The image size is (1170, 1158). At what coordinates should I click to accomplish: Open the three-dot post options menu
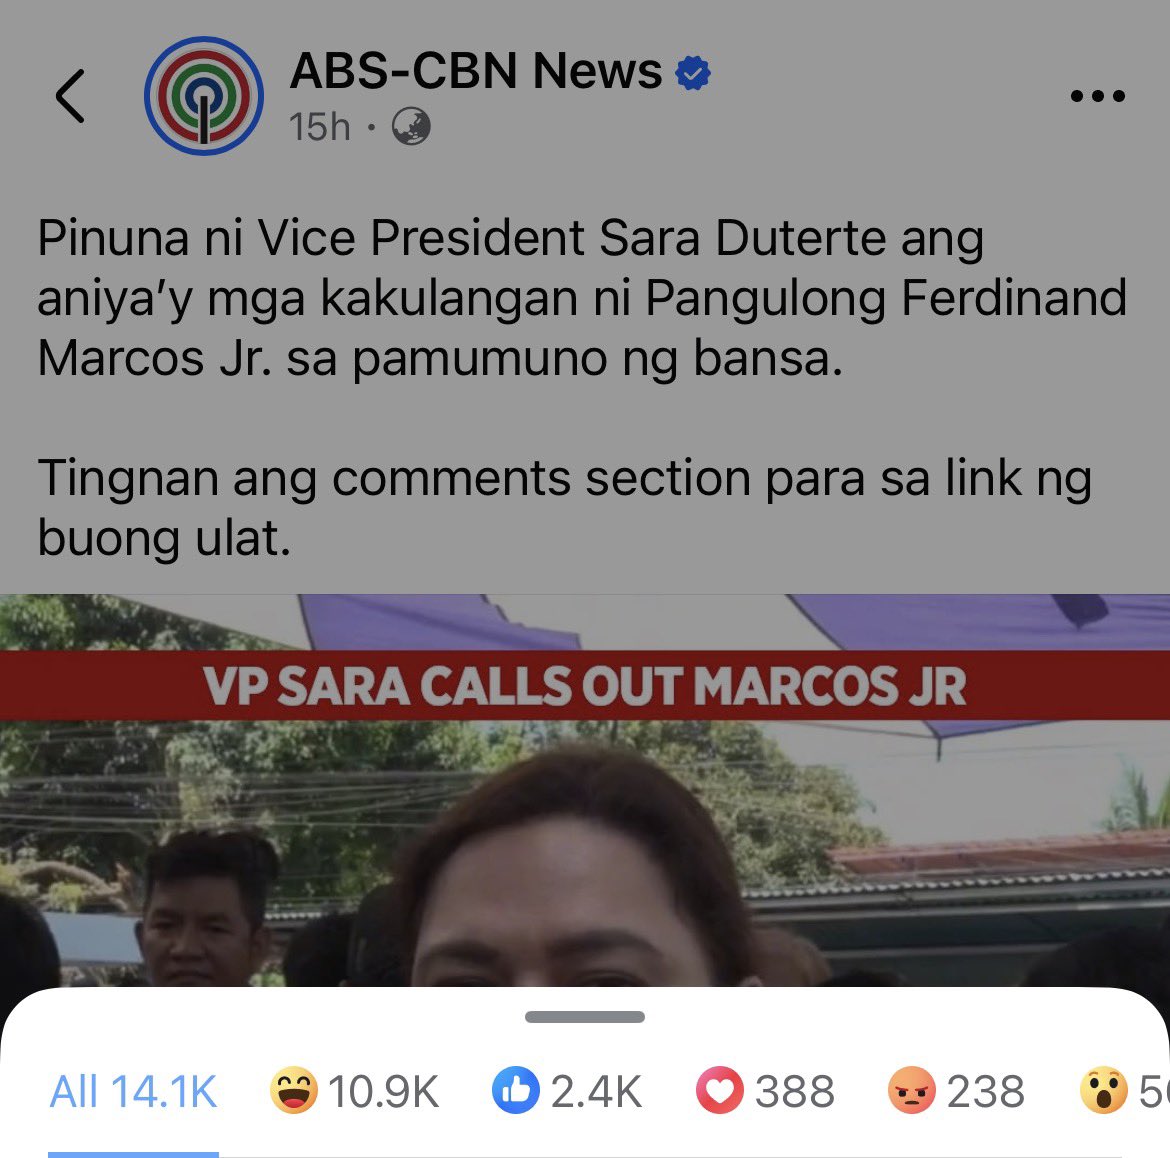(x=1097, y=96)
